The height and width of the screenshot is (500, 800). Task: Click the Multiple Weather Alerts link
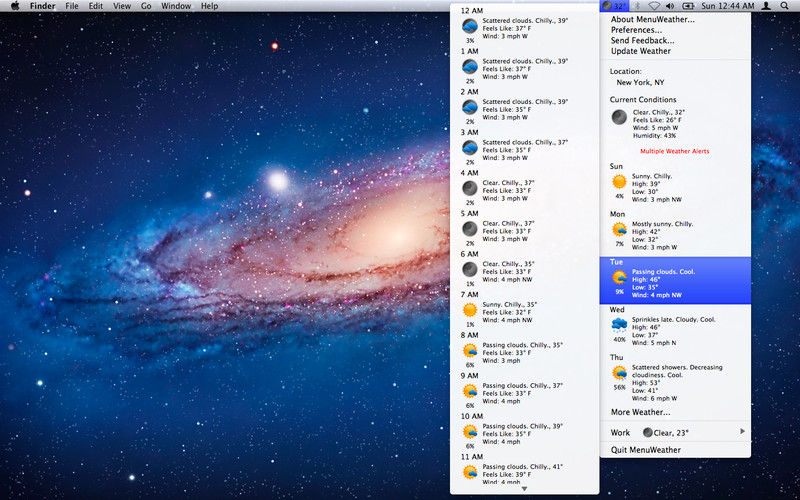pyautogui.click(x=674, y=151)
